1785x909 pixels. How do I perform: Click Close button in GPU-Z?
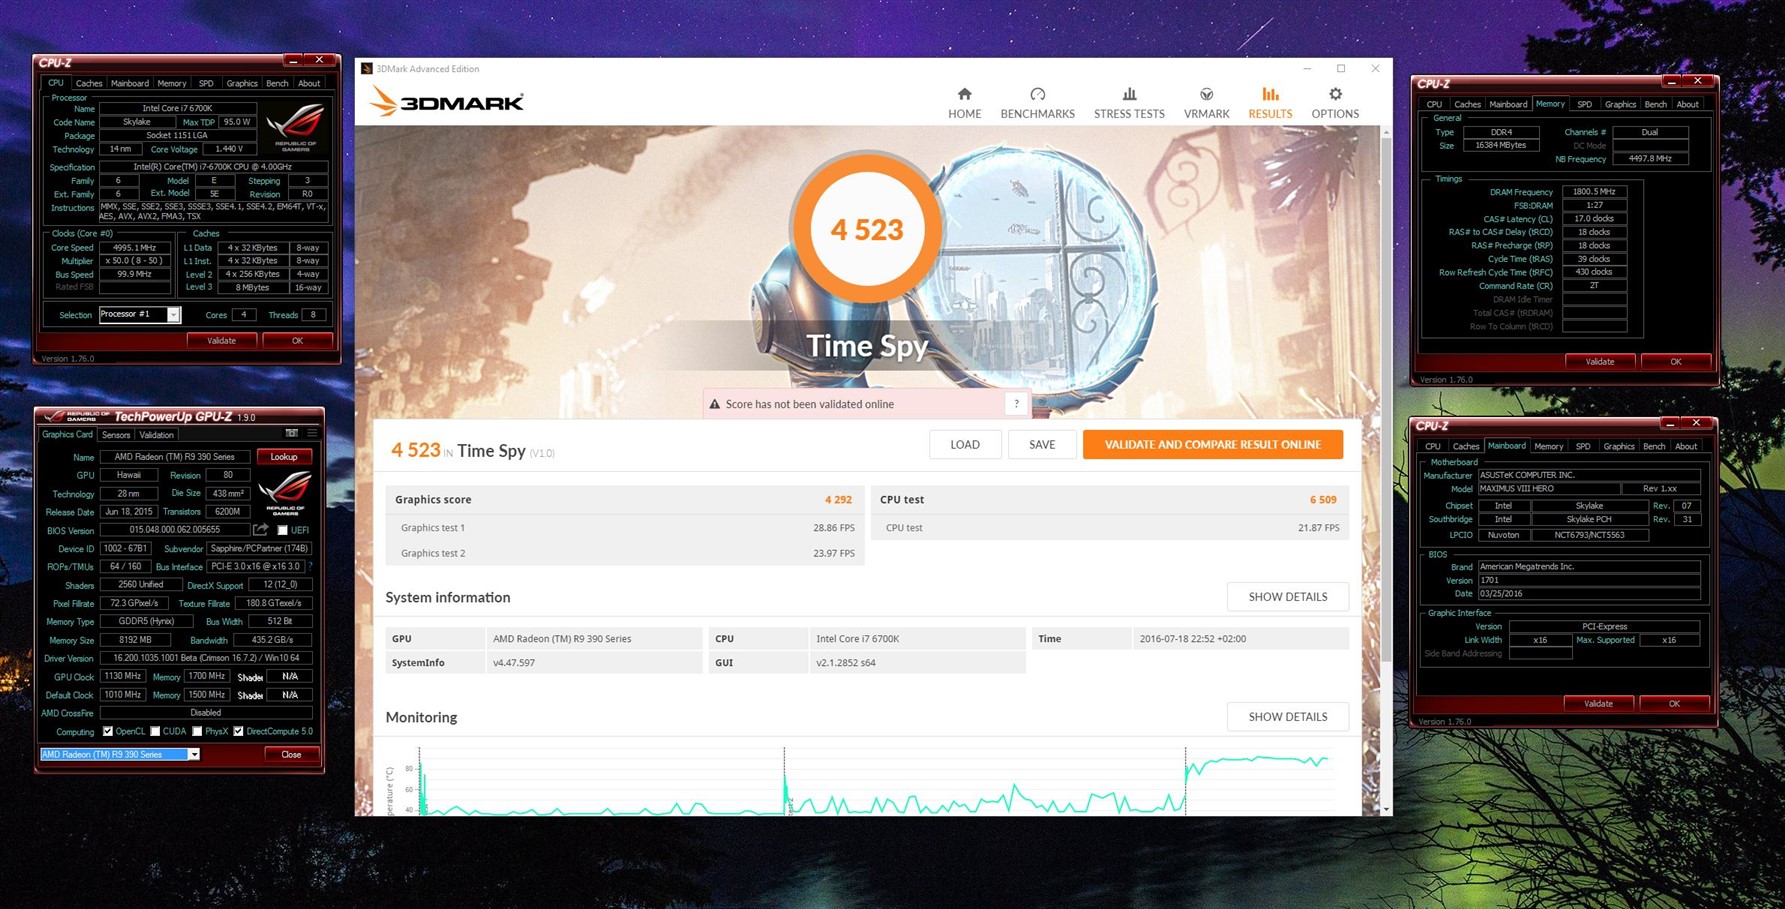coord(291,755)
